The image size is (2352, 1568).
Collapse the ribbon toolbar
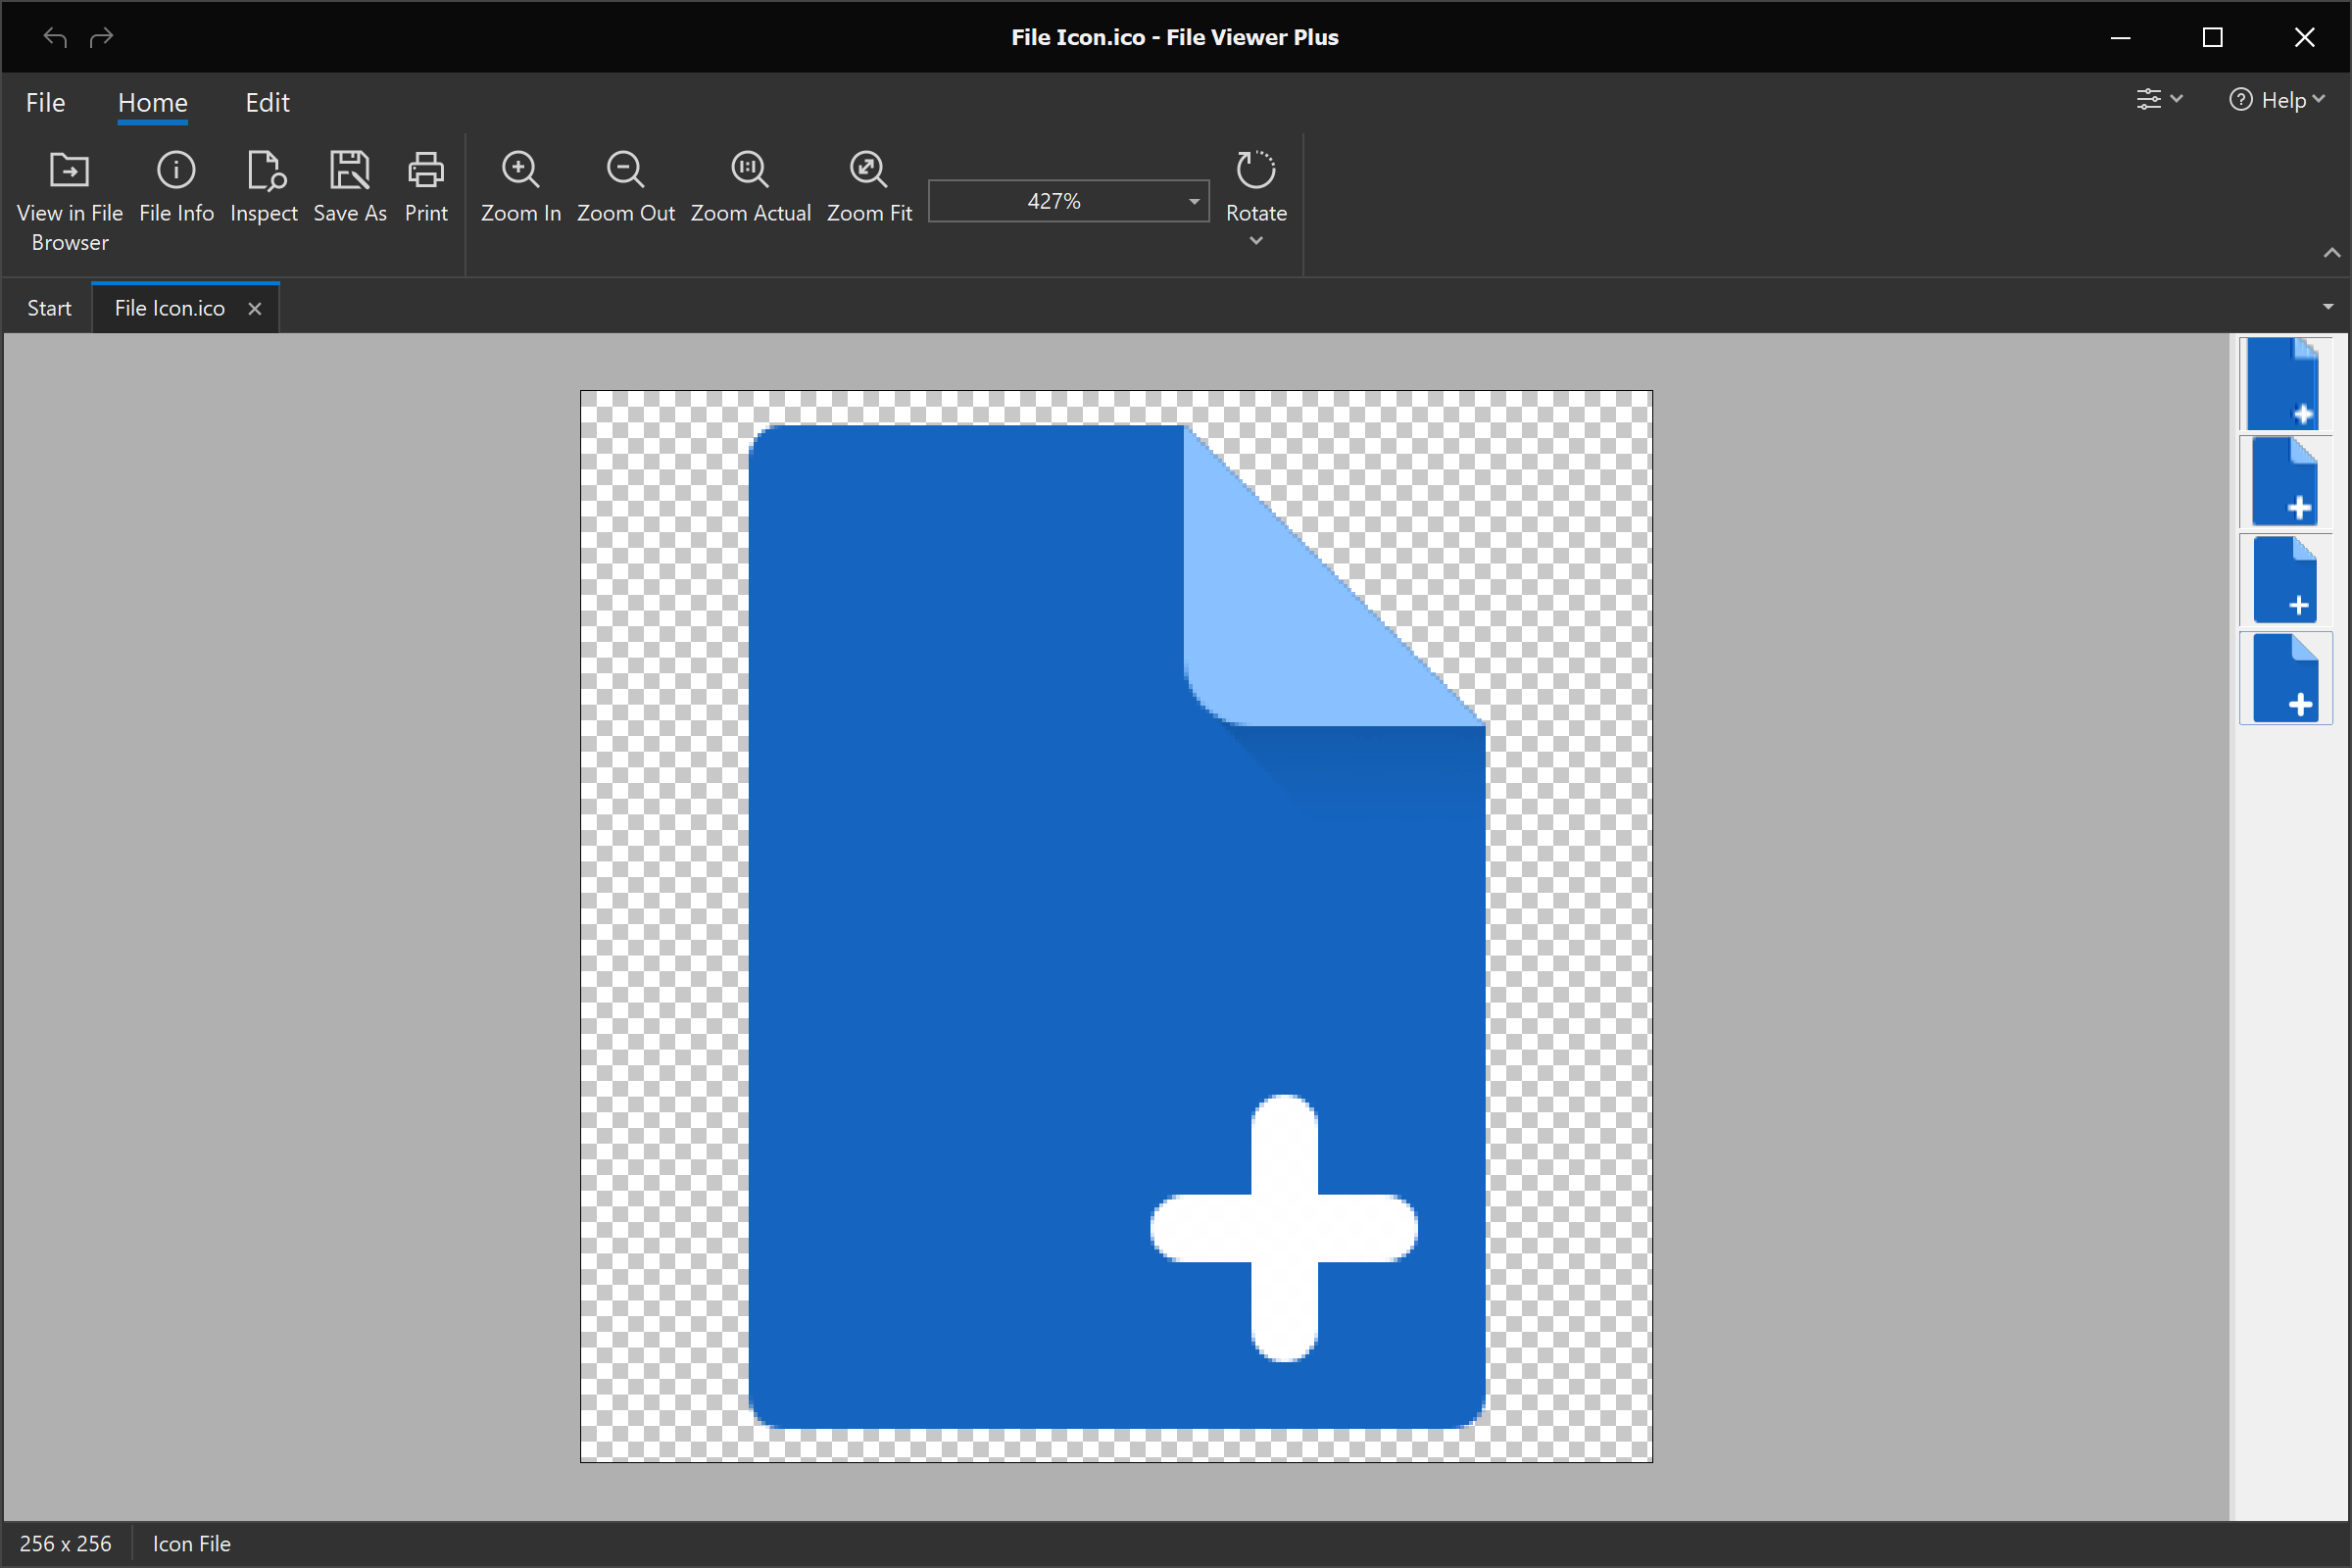tap(2334, 253)
